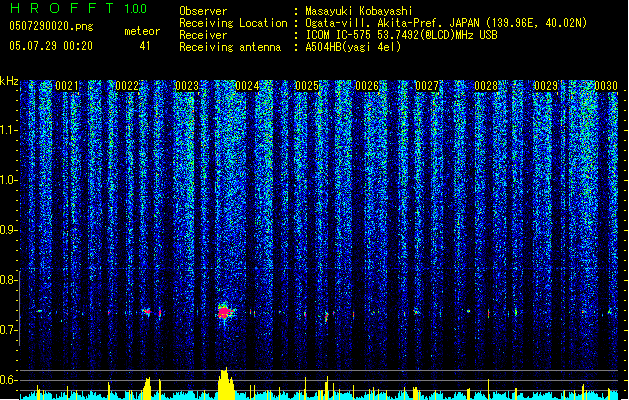
Task: Click the kHz axis unit label
Action: [9, 81]
